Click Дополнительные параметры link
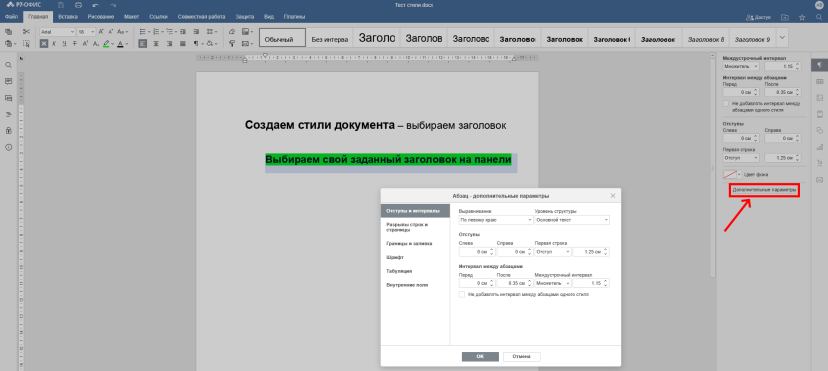Image resolution: width=828 pixels, height=371 pixels. click(x=764, y=190)
